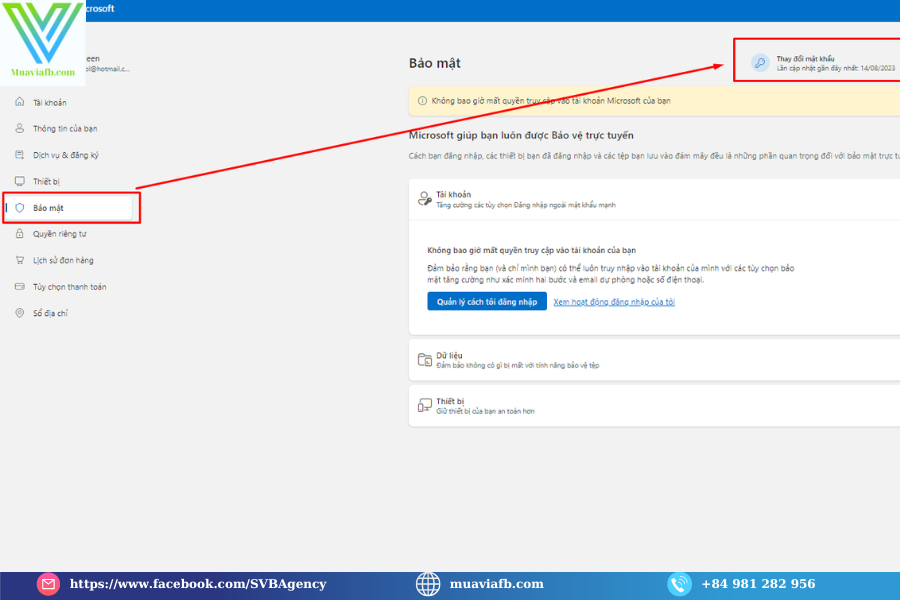Click the pin icon beside Sổ địa chỉ

coord(20,313)
